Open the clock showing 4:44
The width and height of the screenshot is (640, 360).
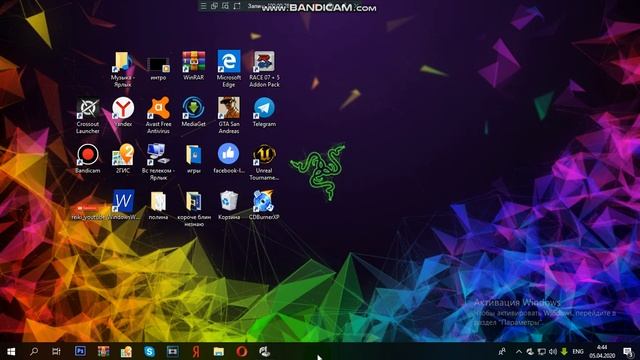(602, 351)
